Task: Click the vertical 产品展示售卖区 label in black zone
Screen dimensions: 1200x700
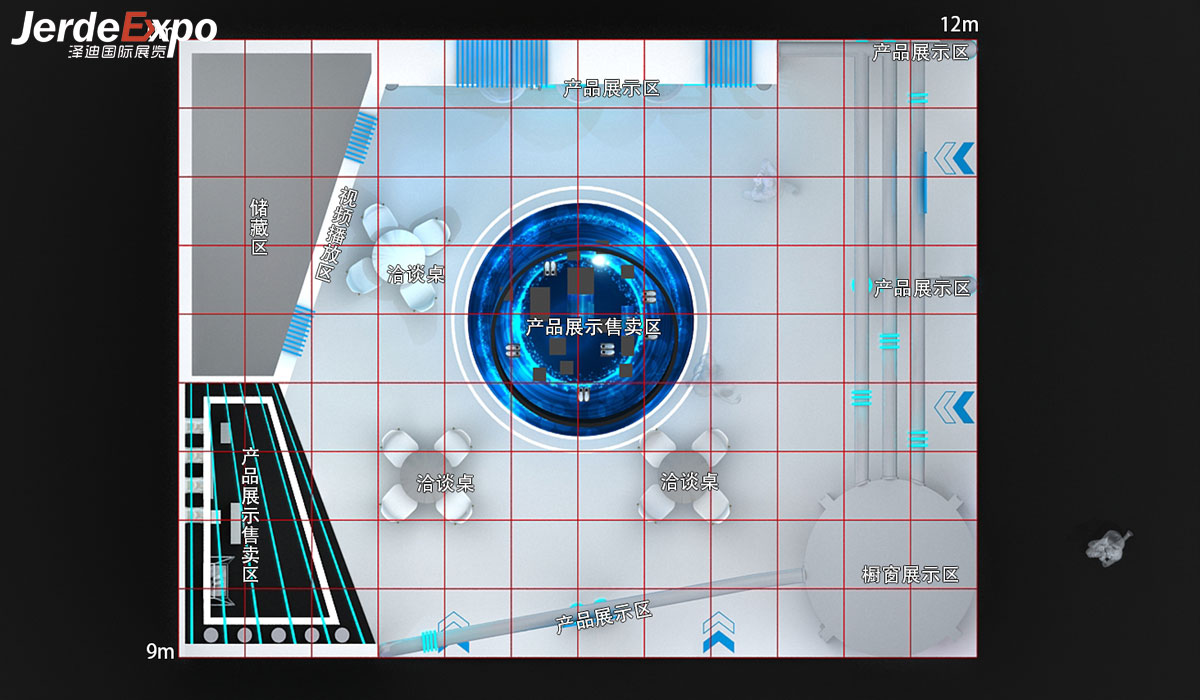Action: click(x=250, y=515)
